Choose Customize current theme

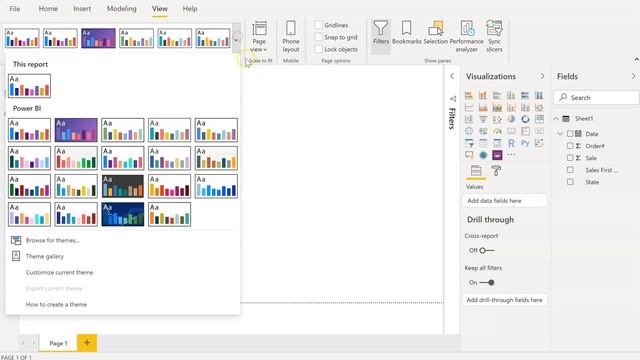(x=60, y=272)
